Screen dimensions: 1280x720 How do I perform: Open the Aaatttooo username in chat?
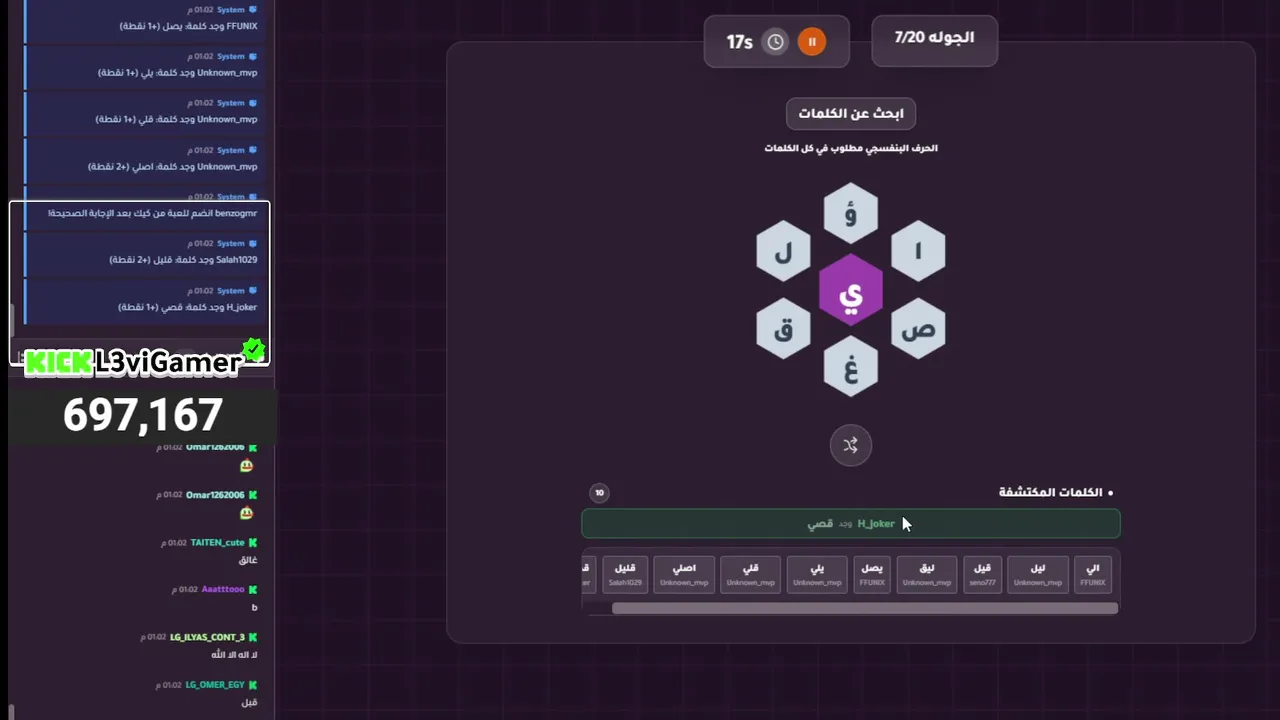coord(223,589)
